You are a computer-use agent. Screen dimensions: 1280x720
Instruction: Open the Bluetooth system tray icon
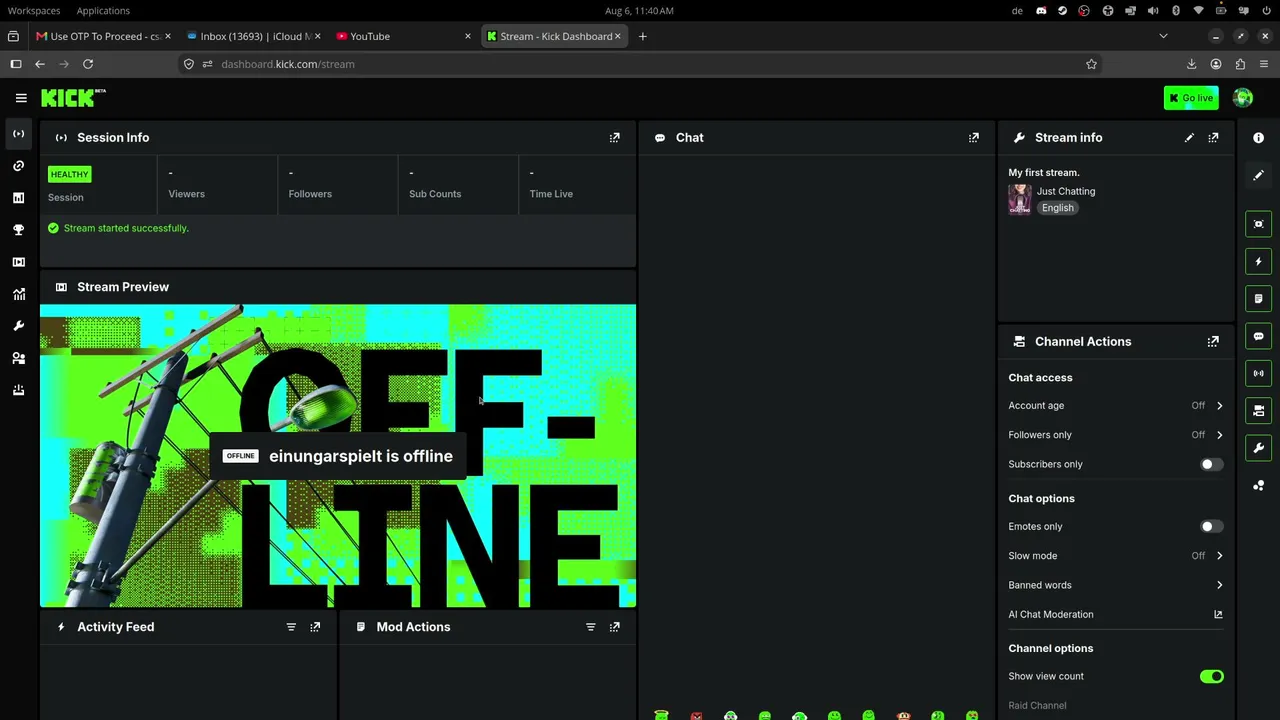1176,10
